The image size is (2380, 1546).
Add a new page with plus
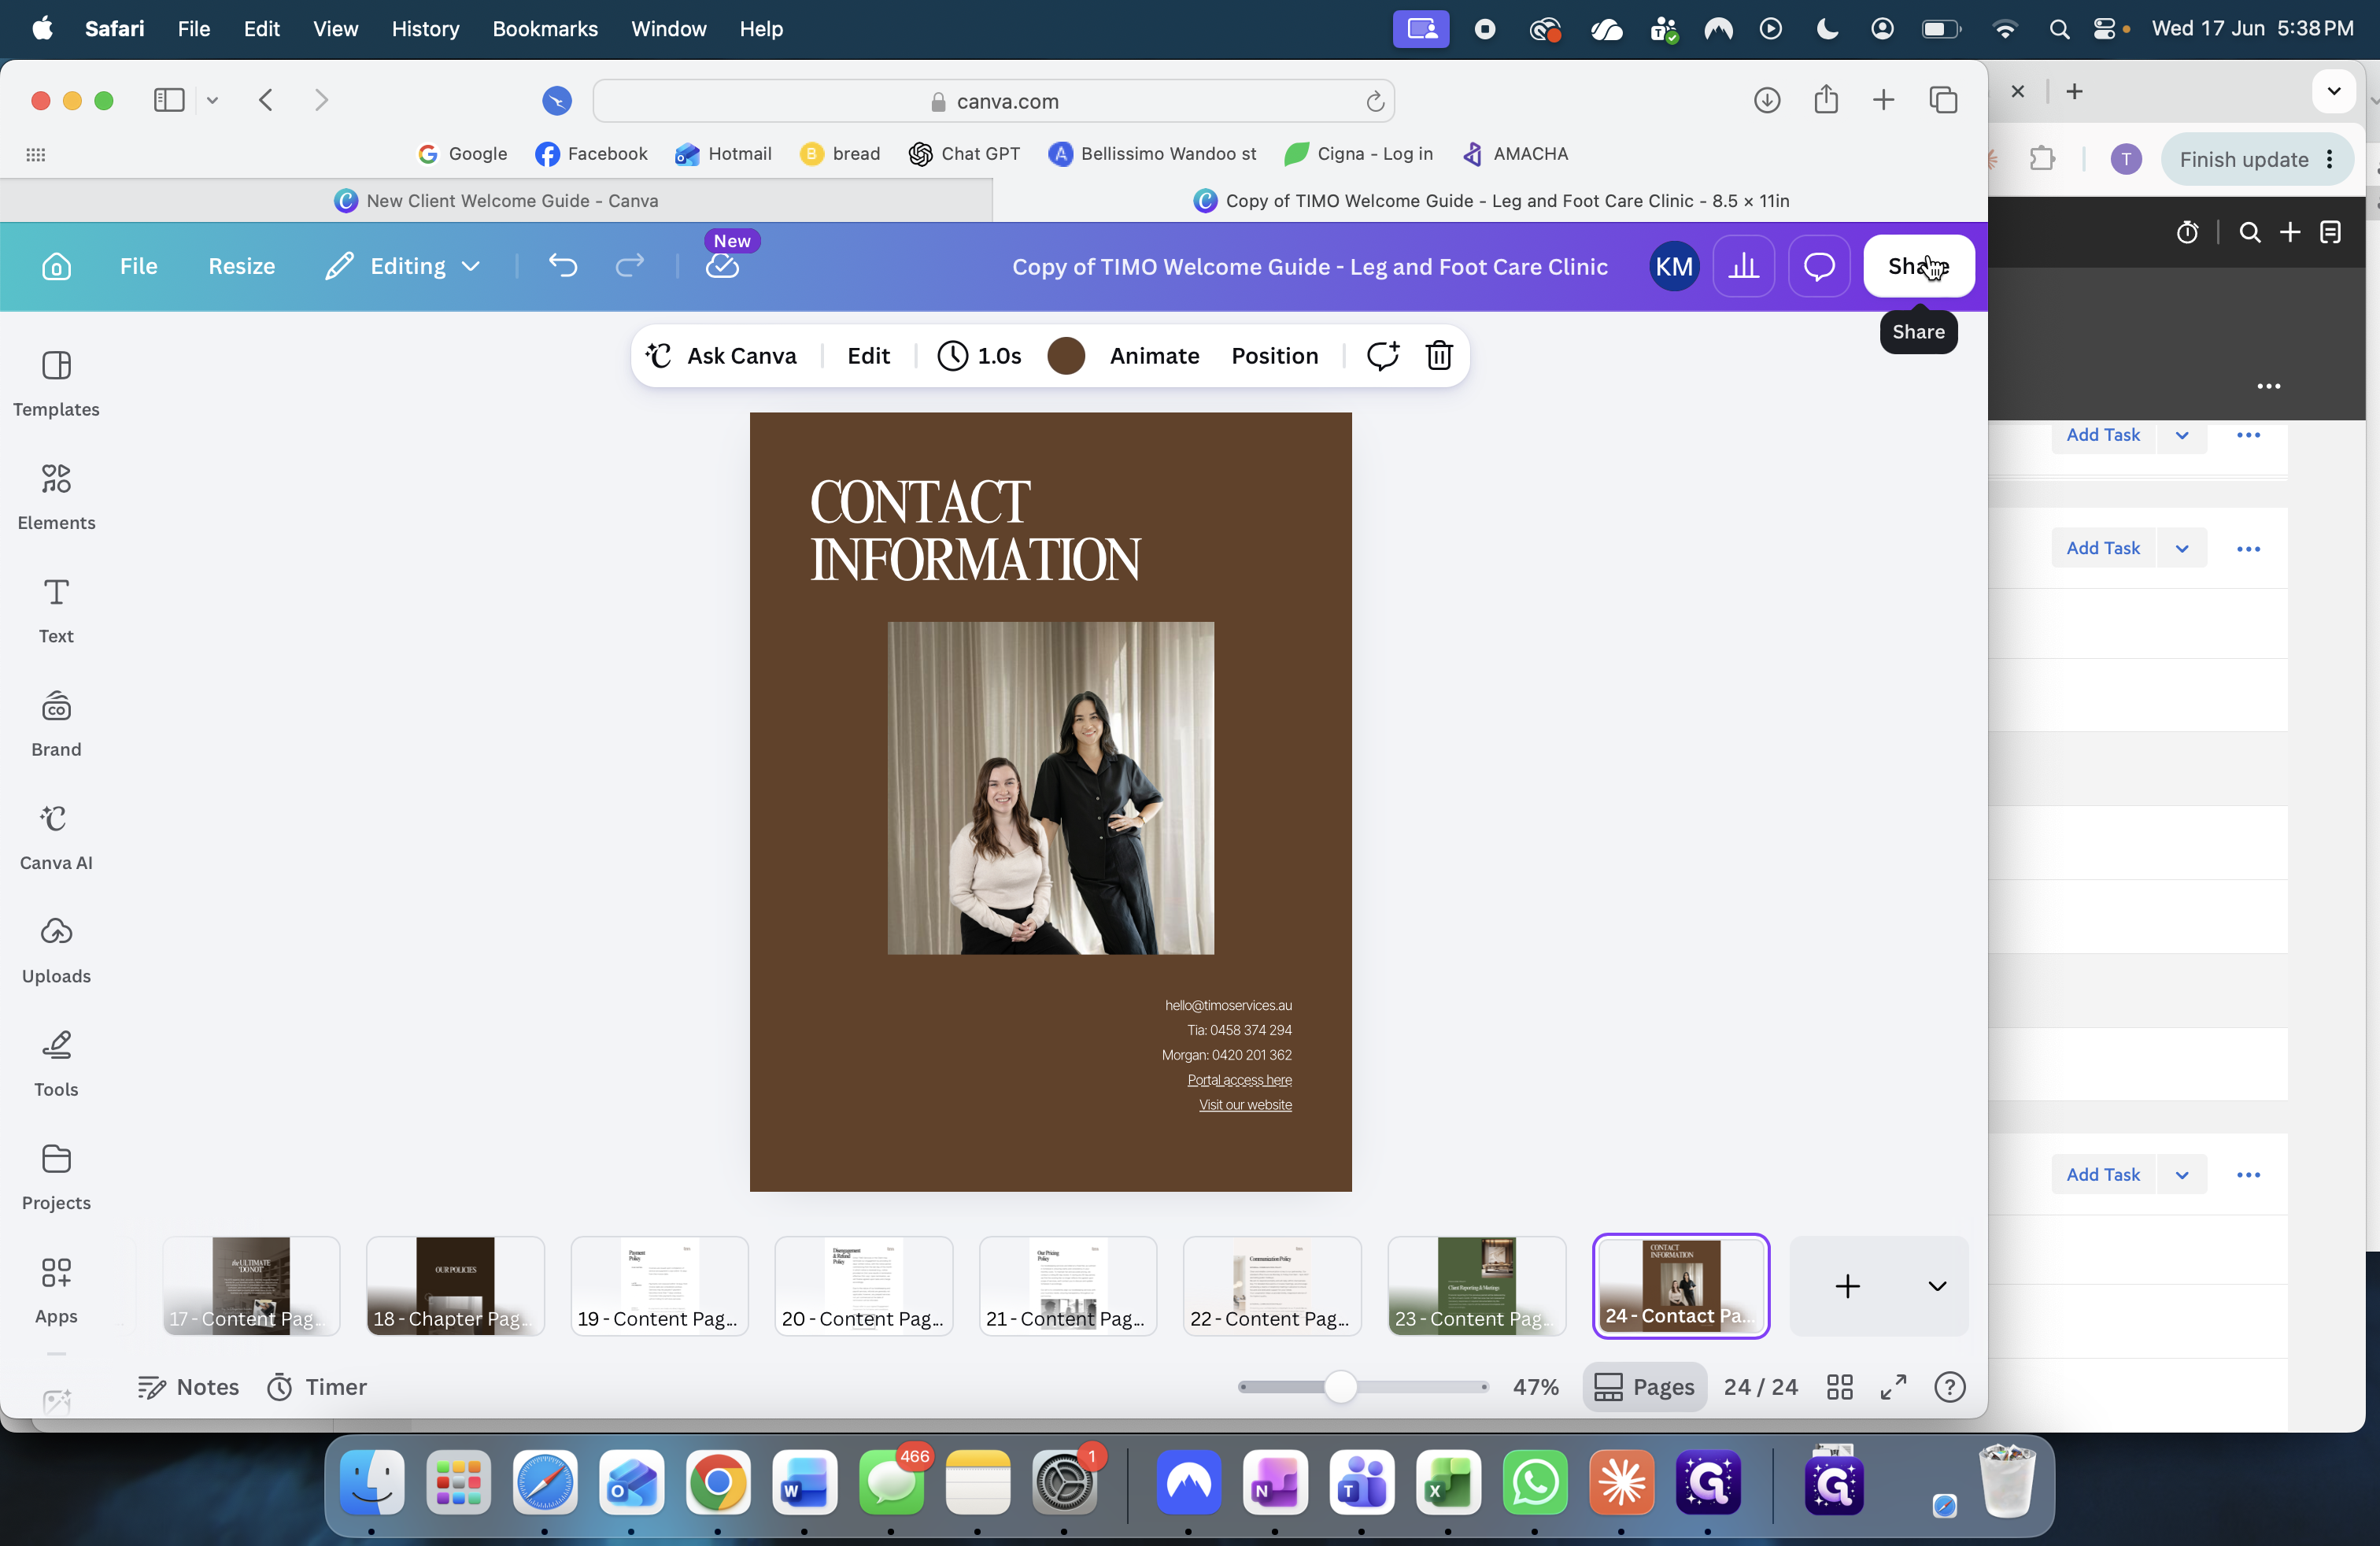tap(1848, 1286)
